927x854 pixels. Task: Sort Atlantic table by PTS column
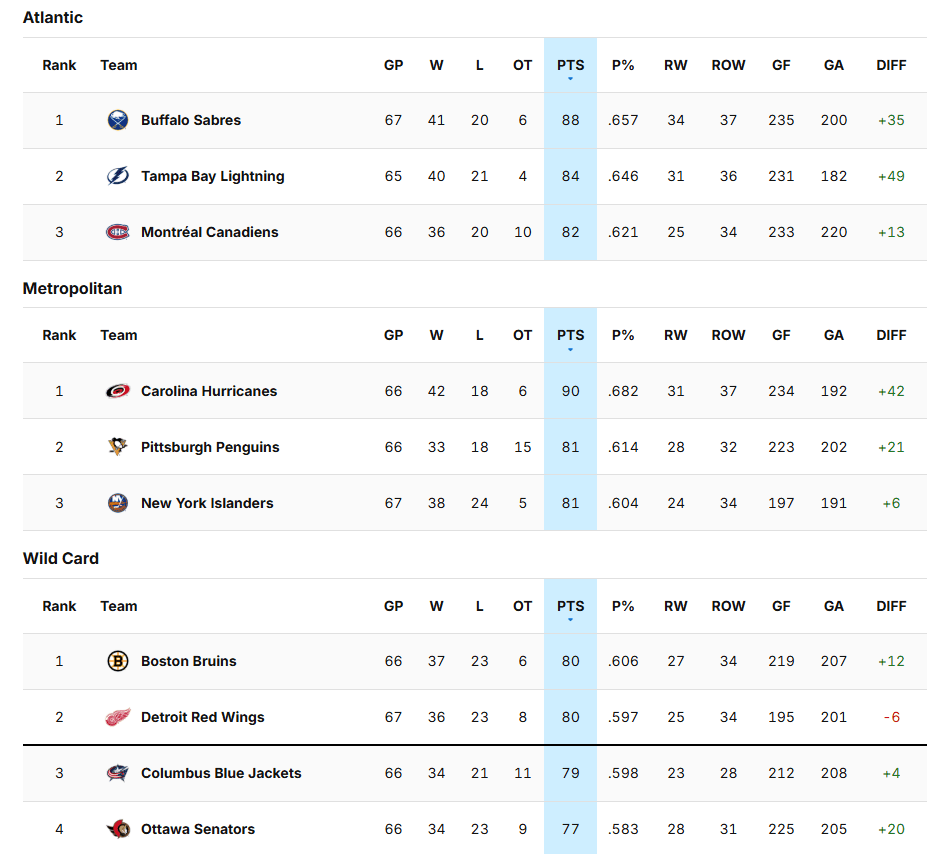[570, 65]
